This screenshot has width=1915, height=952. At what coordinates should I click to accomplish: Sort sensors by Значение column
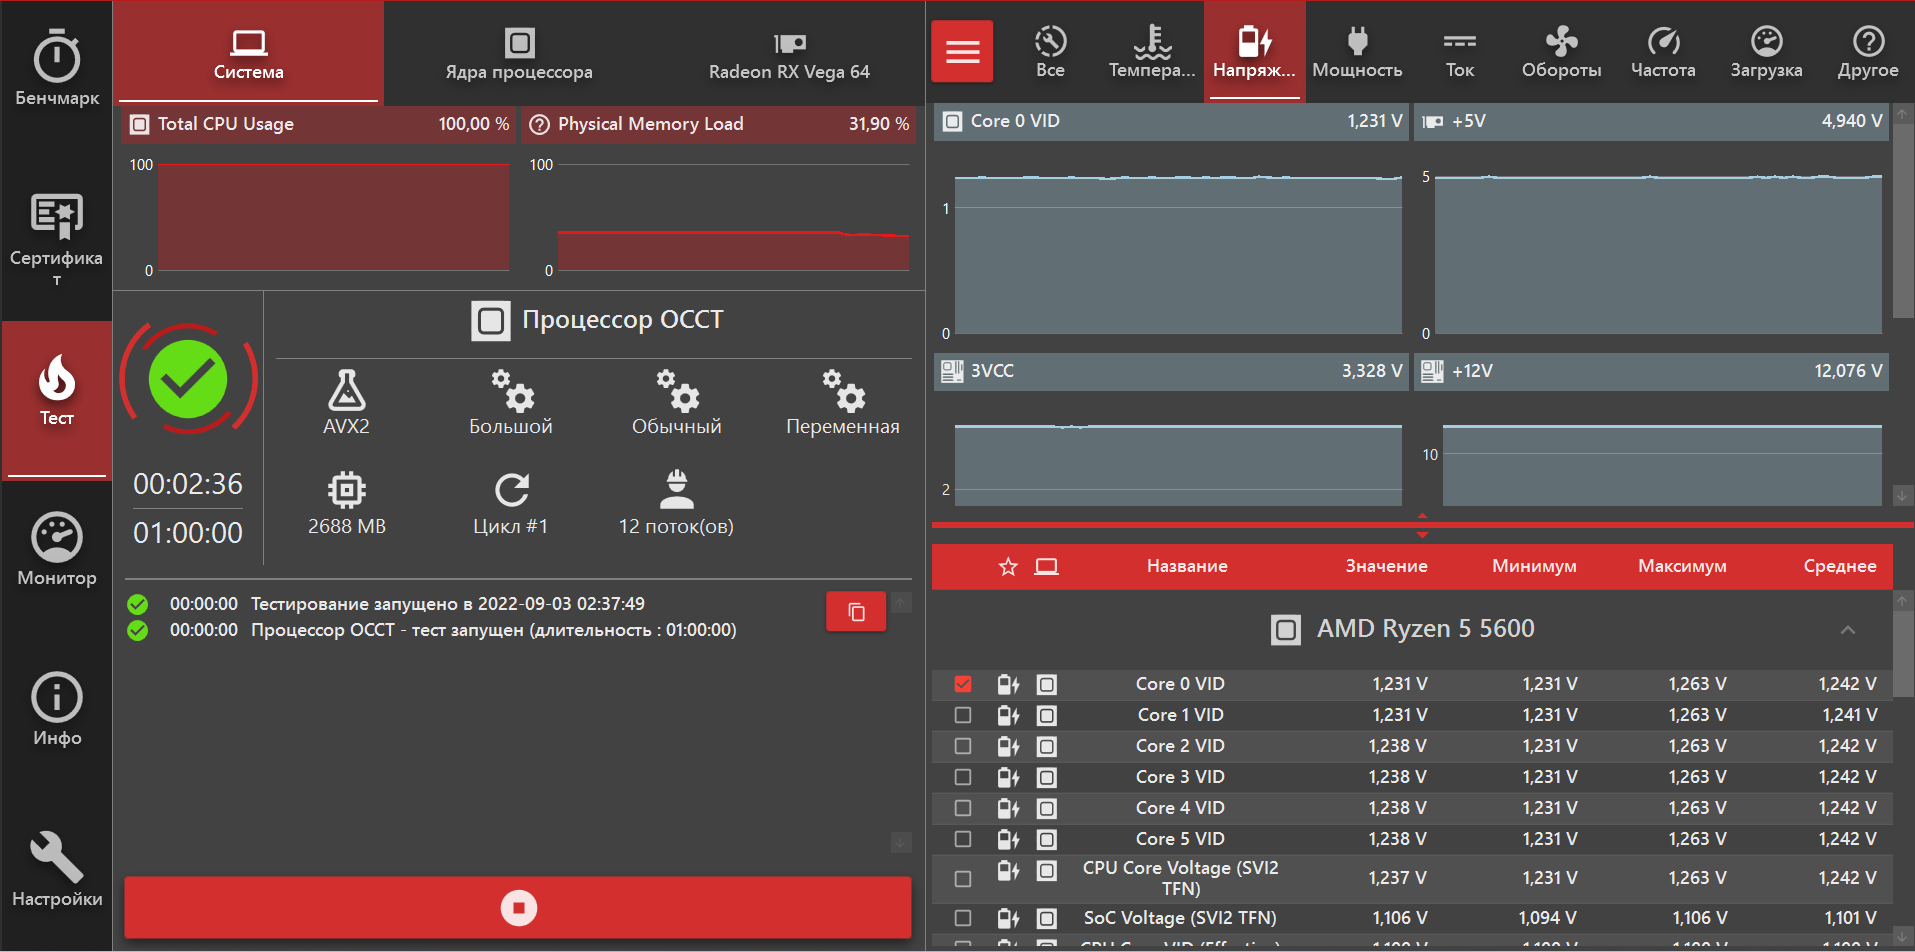(1386, 566)
